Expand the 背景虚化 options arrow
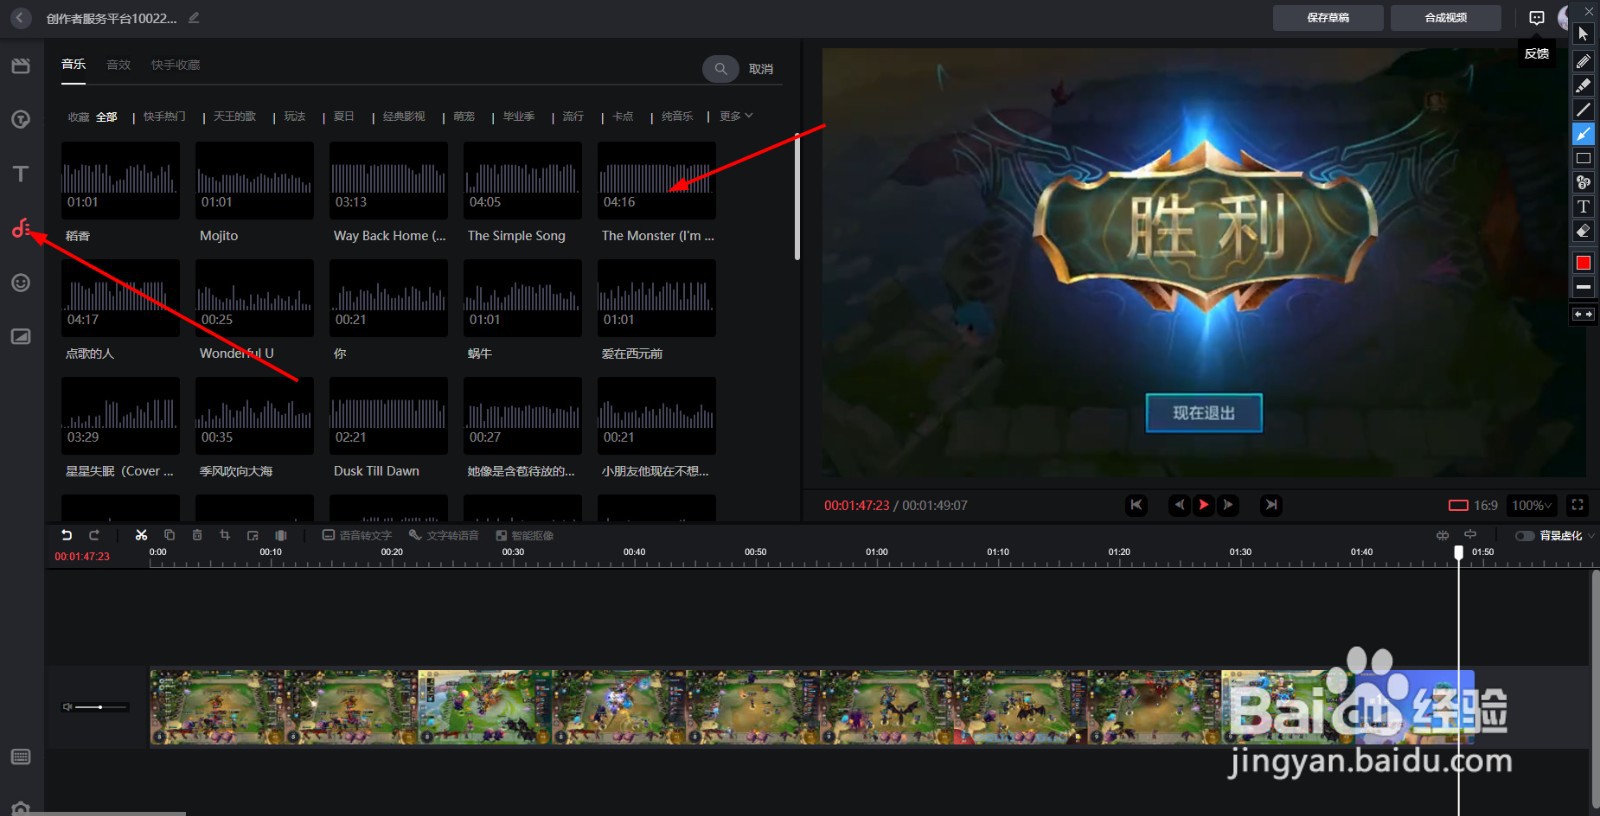 tap(1591, 536)
